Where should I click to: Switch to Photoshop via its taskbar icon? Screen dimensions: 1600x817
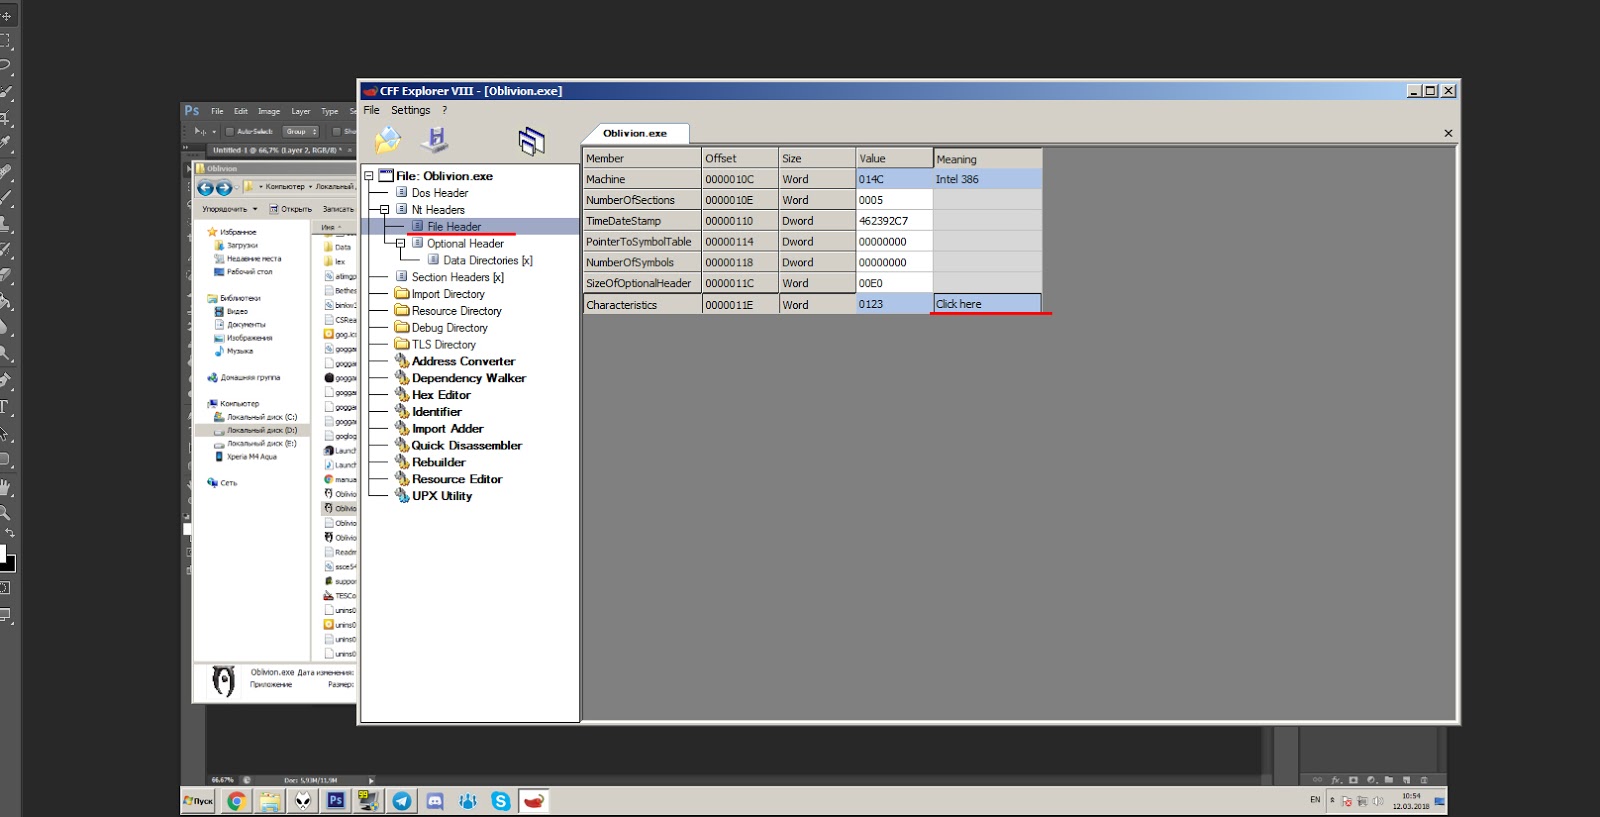336,801
